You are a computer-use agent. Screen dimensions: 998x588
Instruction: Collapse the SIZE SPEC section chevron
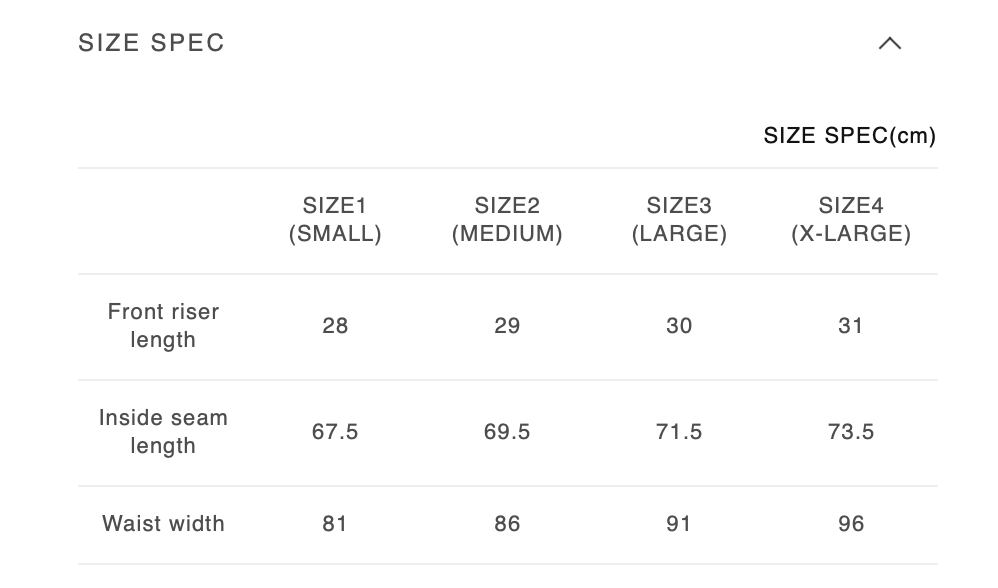coord(889,43)
